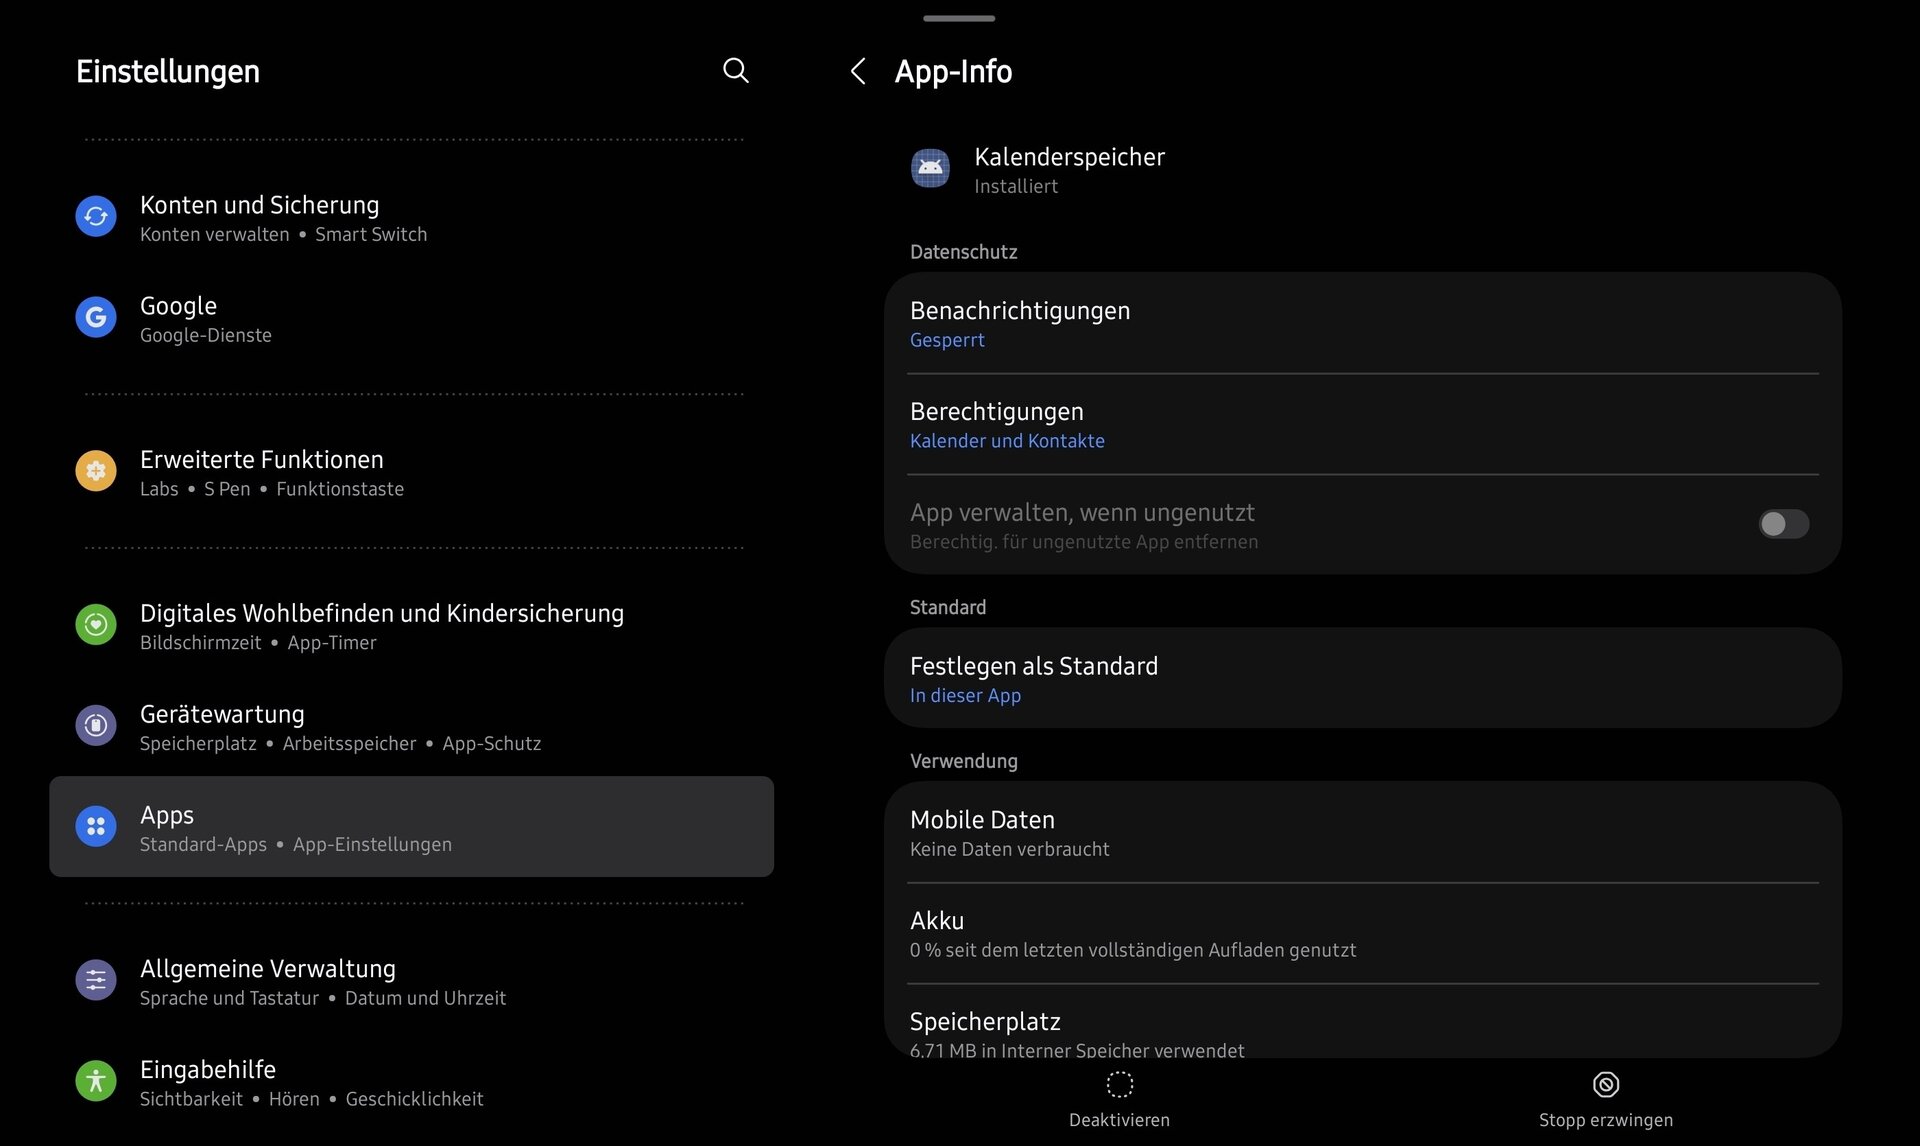The image size is (1920, 1146).
Task: Click the Keine Daten verbraucht text
Action: point(1009,849)
